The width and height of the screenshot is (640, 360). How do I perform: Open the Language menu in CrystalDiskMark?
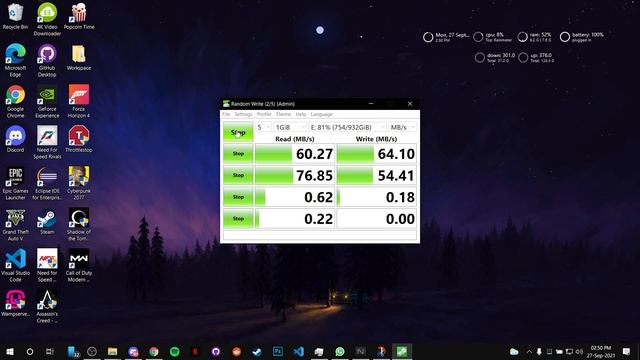pos(322,114)
